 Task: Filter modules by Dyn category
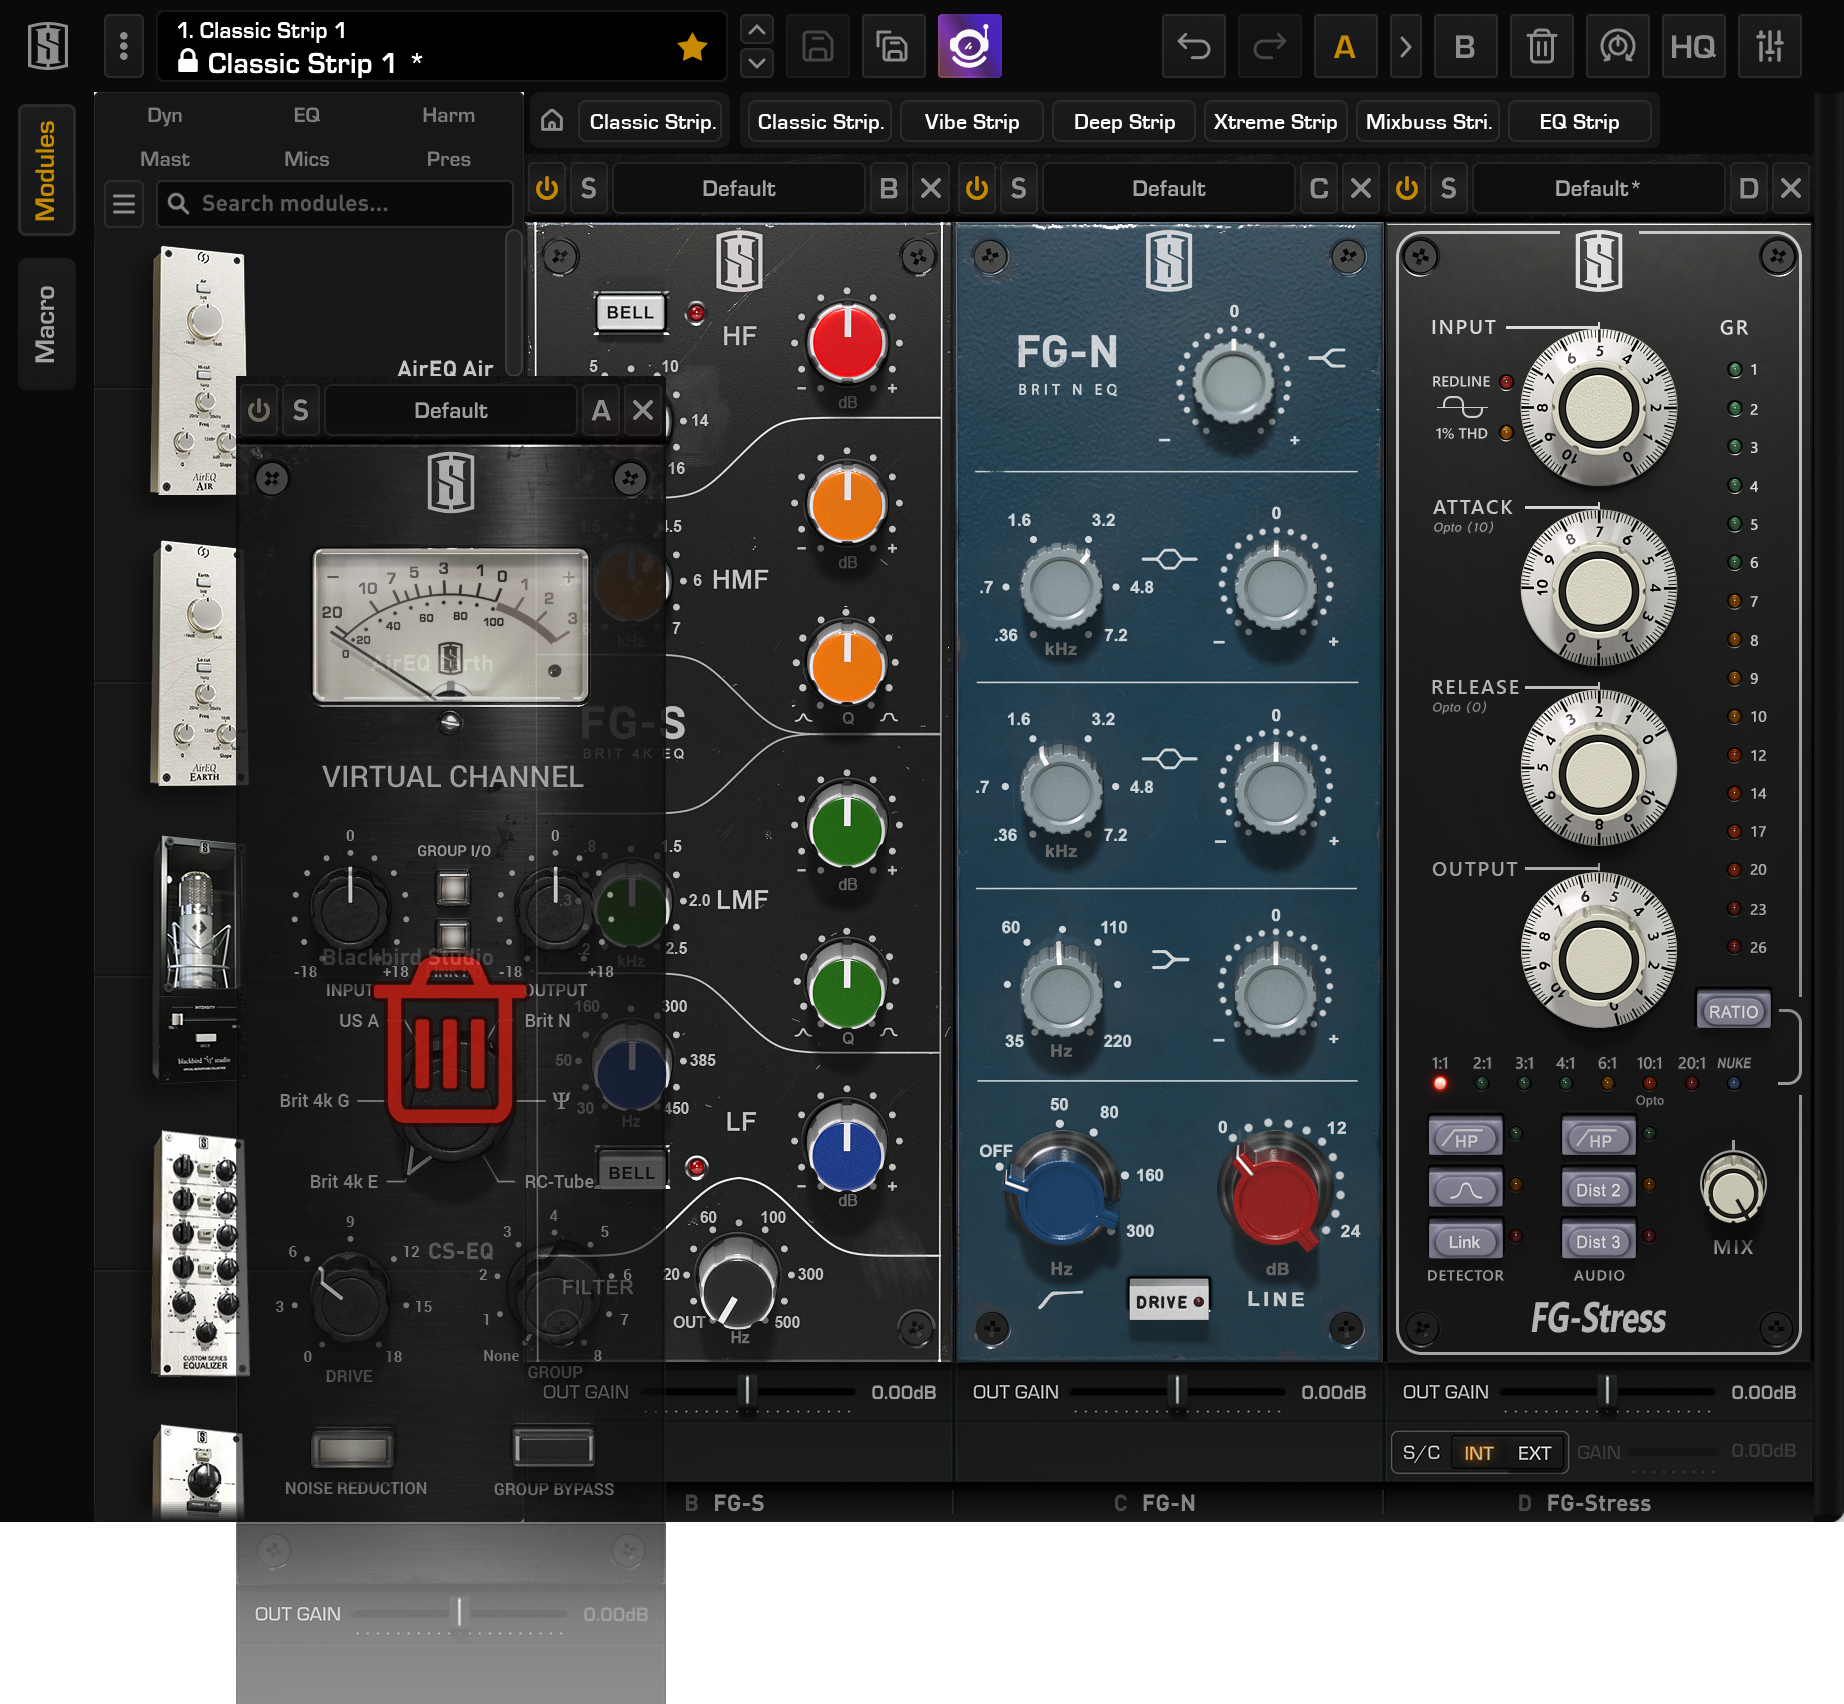pyautogui.click(x=165, y=115)
